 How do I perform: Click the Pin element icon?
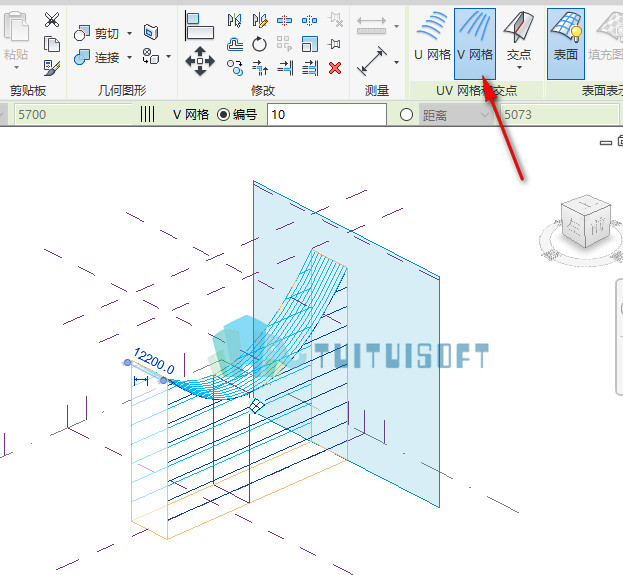[335, 44]
